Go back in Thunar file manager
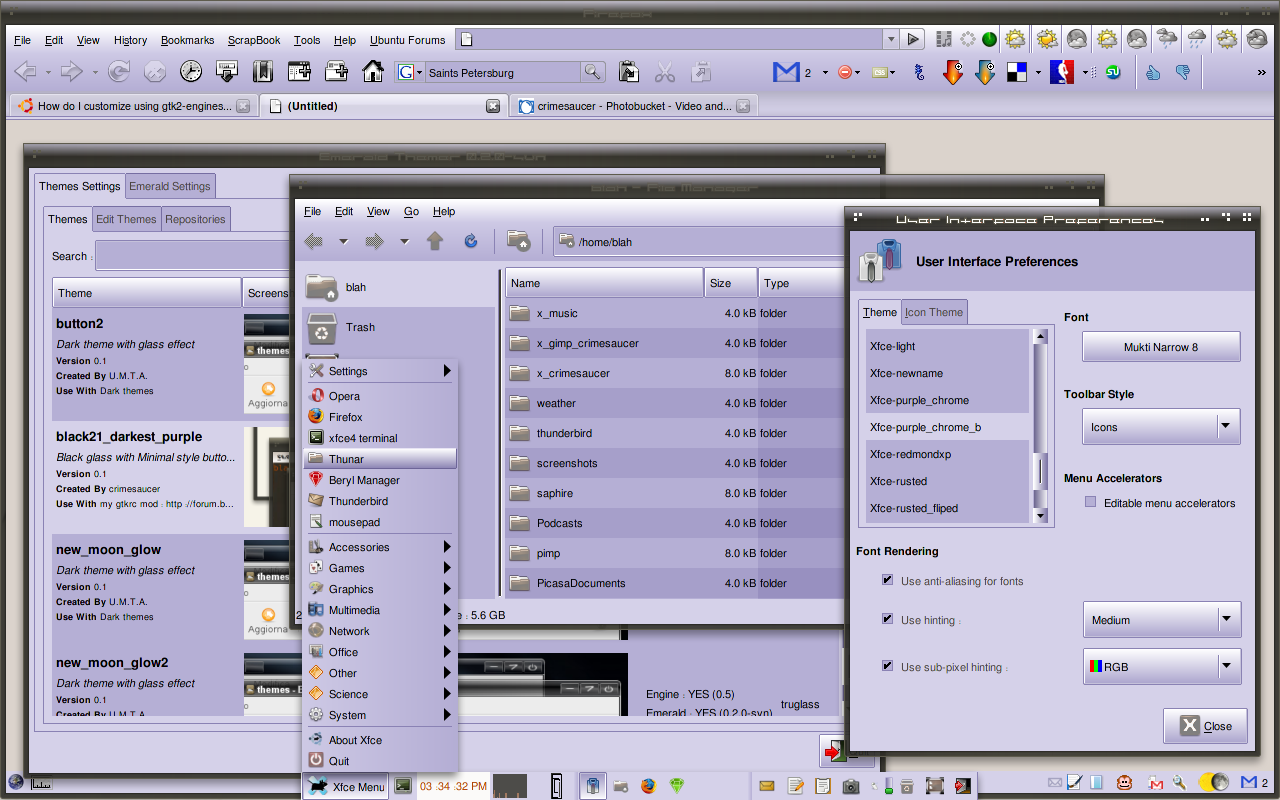This screenshot has height=800, width=1280. click(314, 241)
